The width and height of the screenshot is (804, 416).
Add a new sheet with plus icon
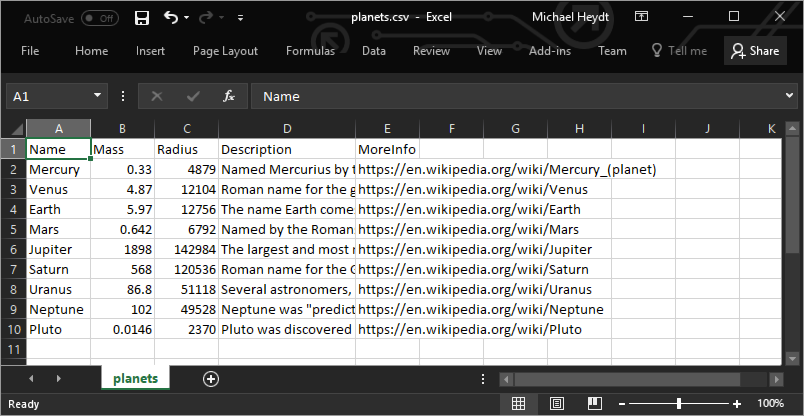coord(211,379)
